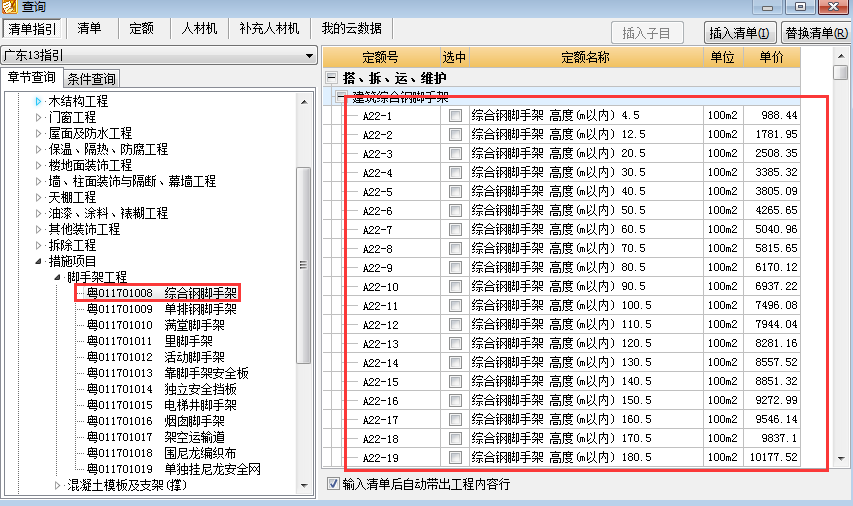853x506 pixels.
Task: Expand the 门窗工程 tree node
Action: pos(38,117)
